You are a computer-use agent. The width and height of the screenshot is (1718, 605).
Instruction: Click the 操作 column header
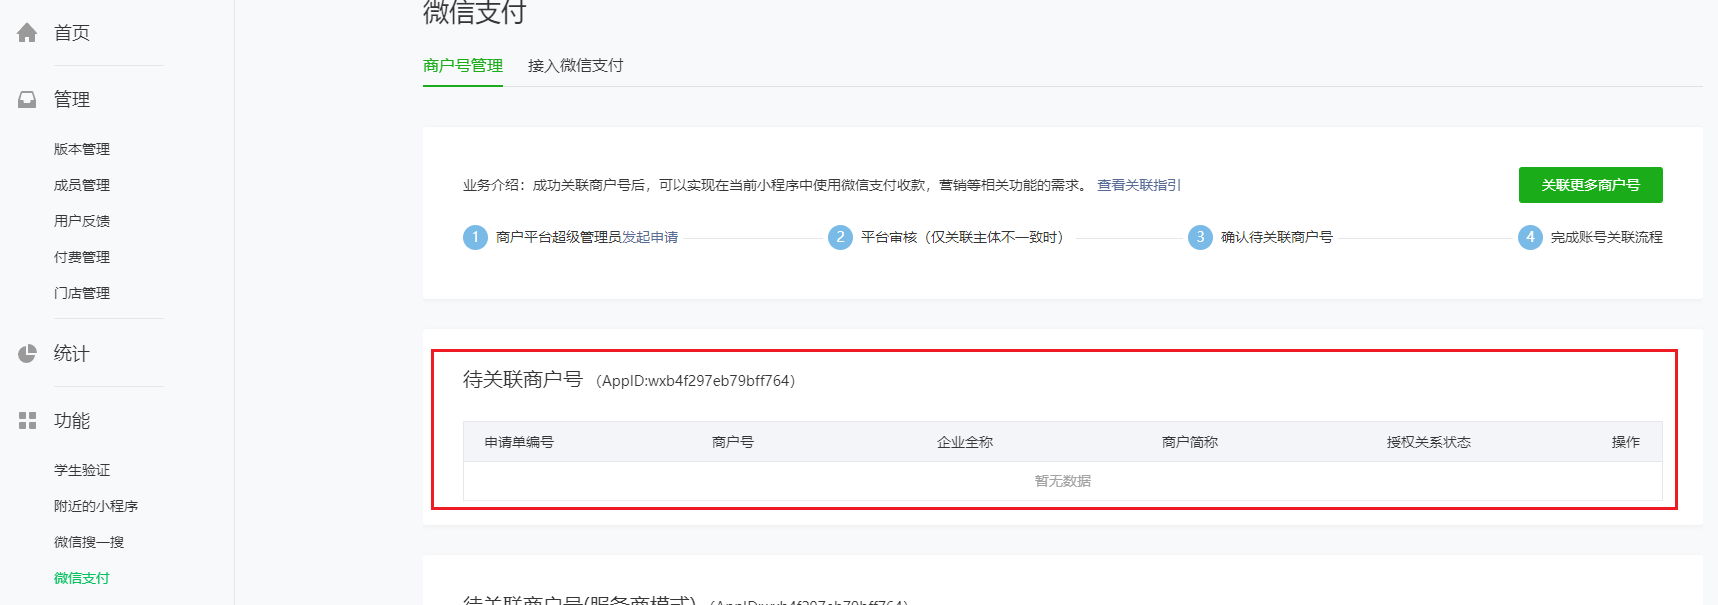1626,442
